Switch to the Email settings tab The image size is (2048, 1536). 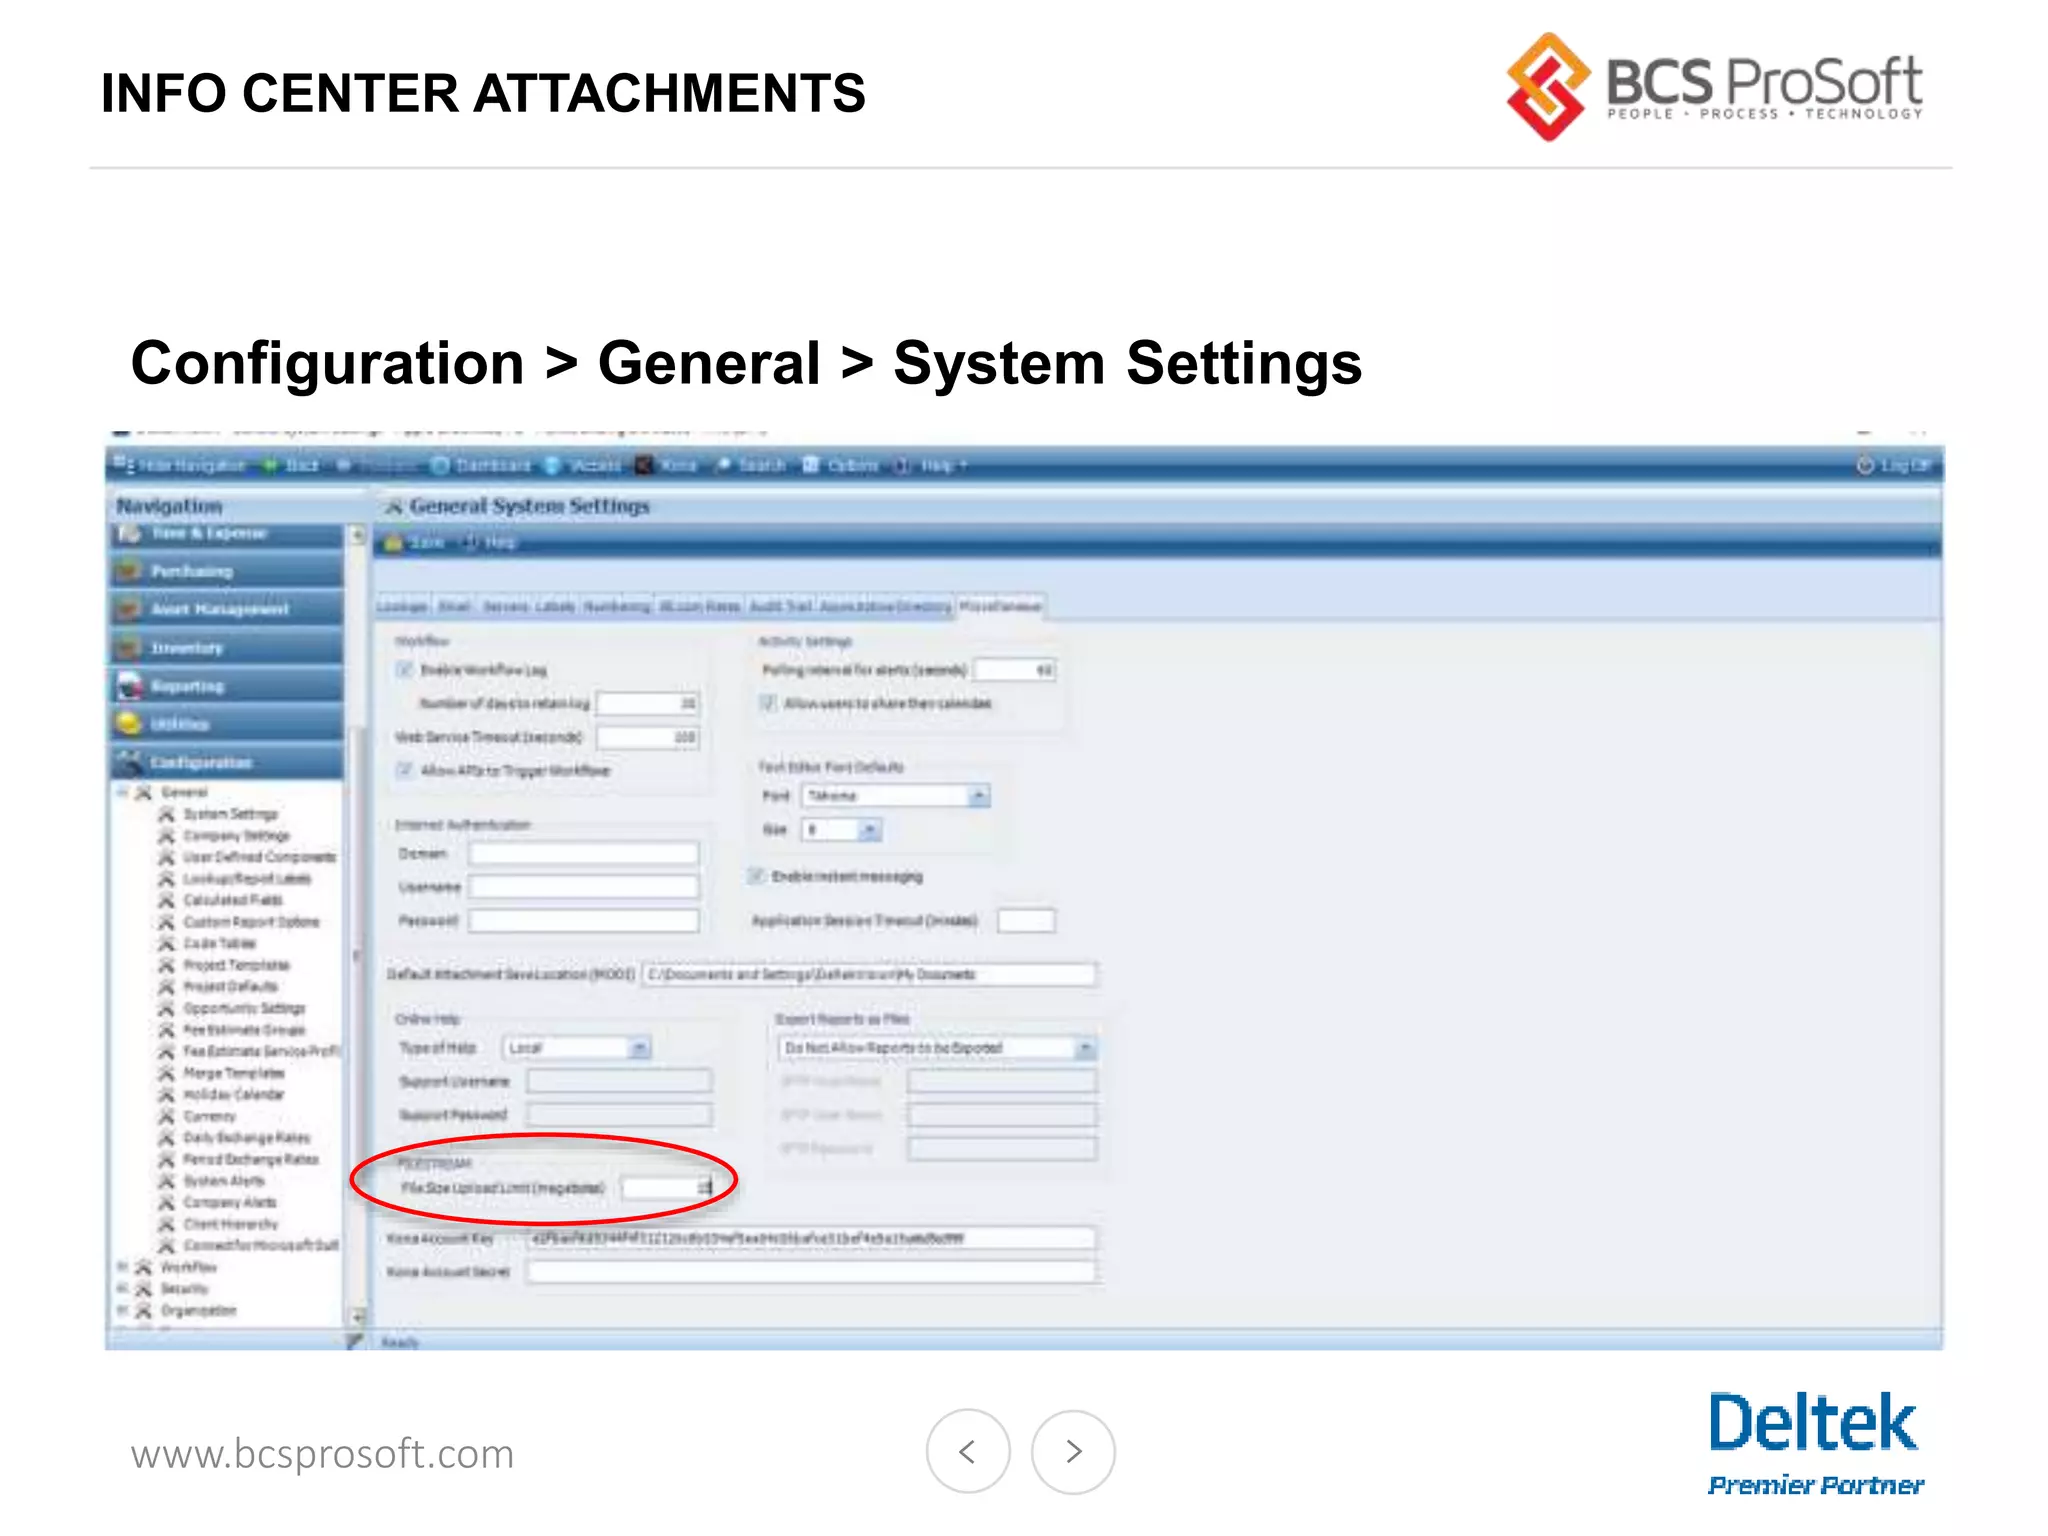(x=454, y=606)
